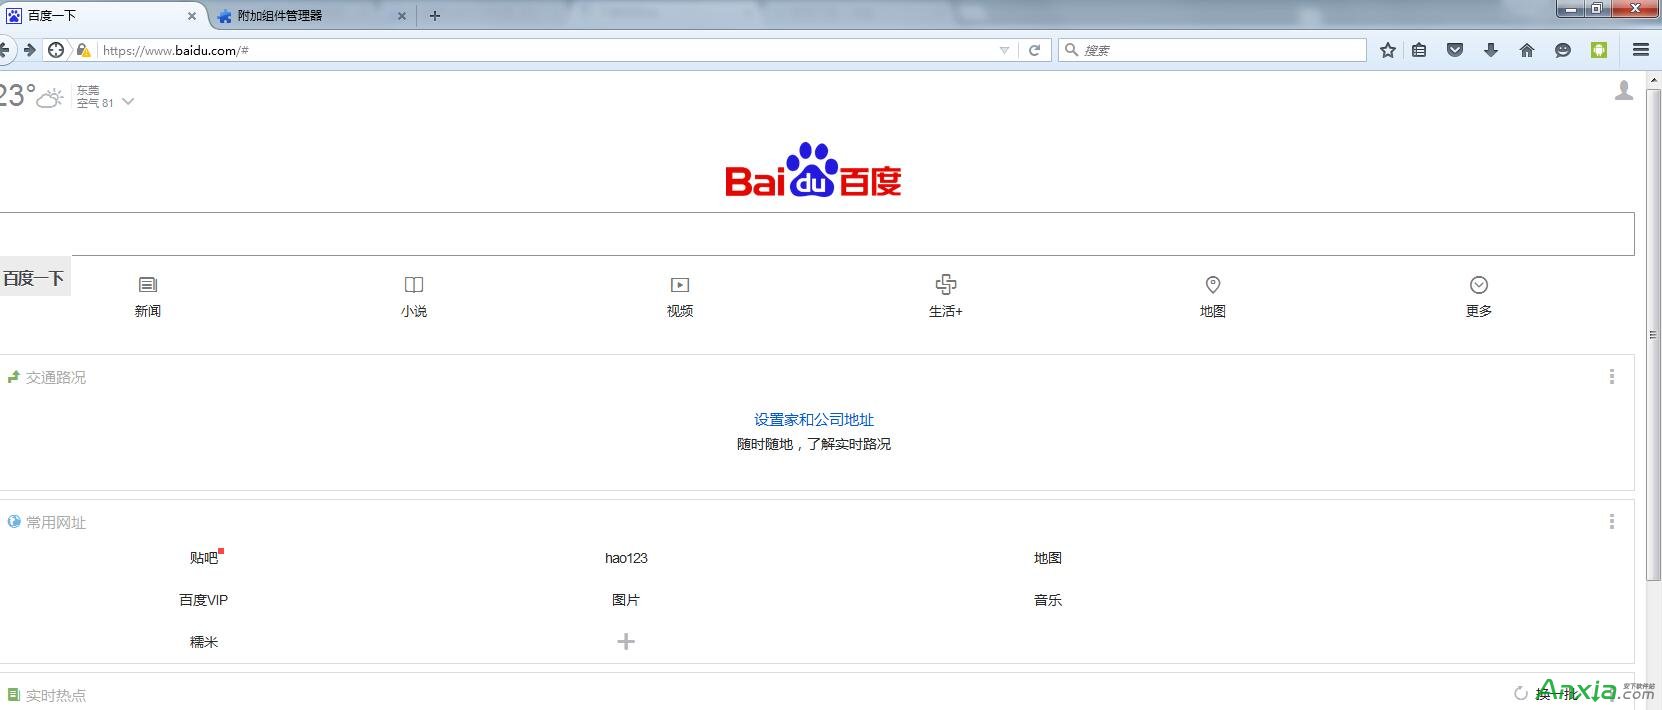Expand the weather location chevron
1662x710 pixels.
[127, 102]
